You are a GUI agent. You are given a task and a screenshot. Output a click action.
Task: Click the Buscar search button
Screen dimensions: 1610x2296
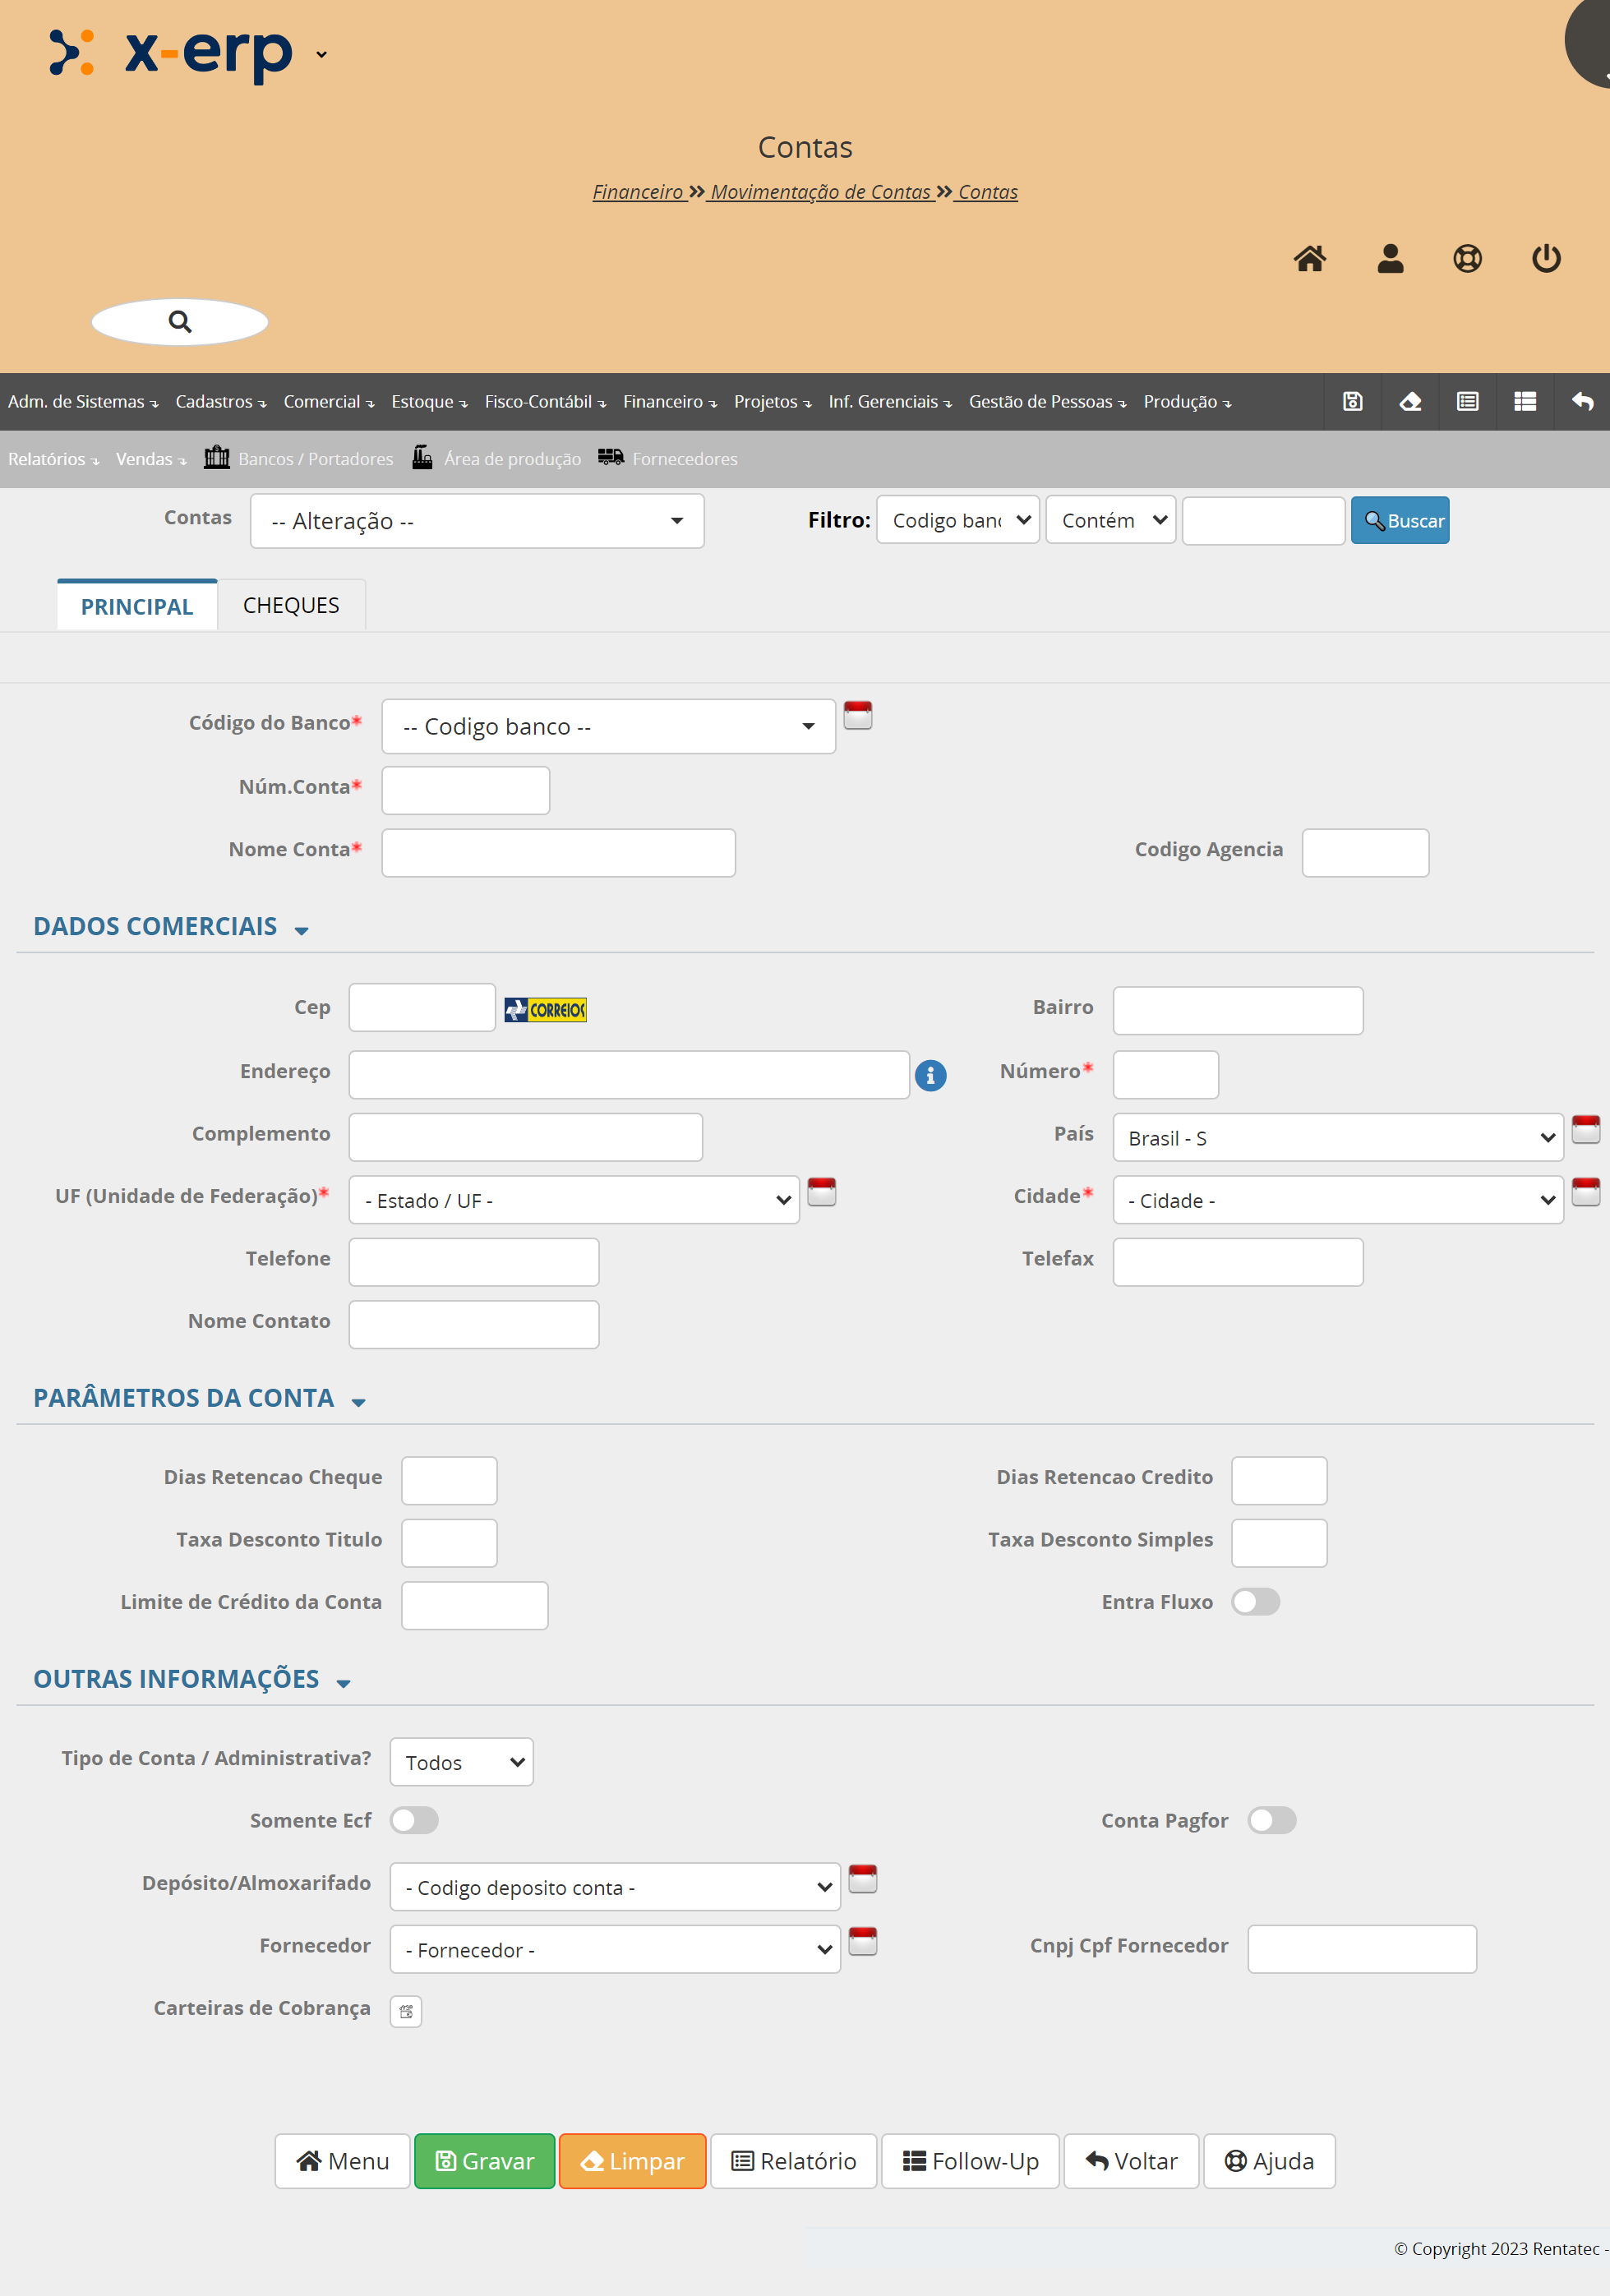(x=1399, y=521)
